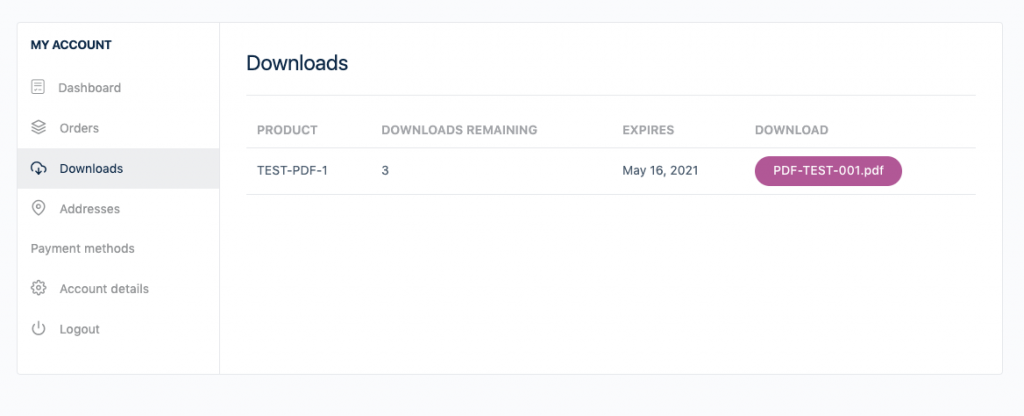Viewport: 1024px width, 416px height.
Task: Click the Dashboard icon in sidebar
Action: pyautogui.click(x=38, y=88)
